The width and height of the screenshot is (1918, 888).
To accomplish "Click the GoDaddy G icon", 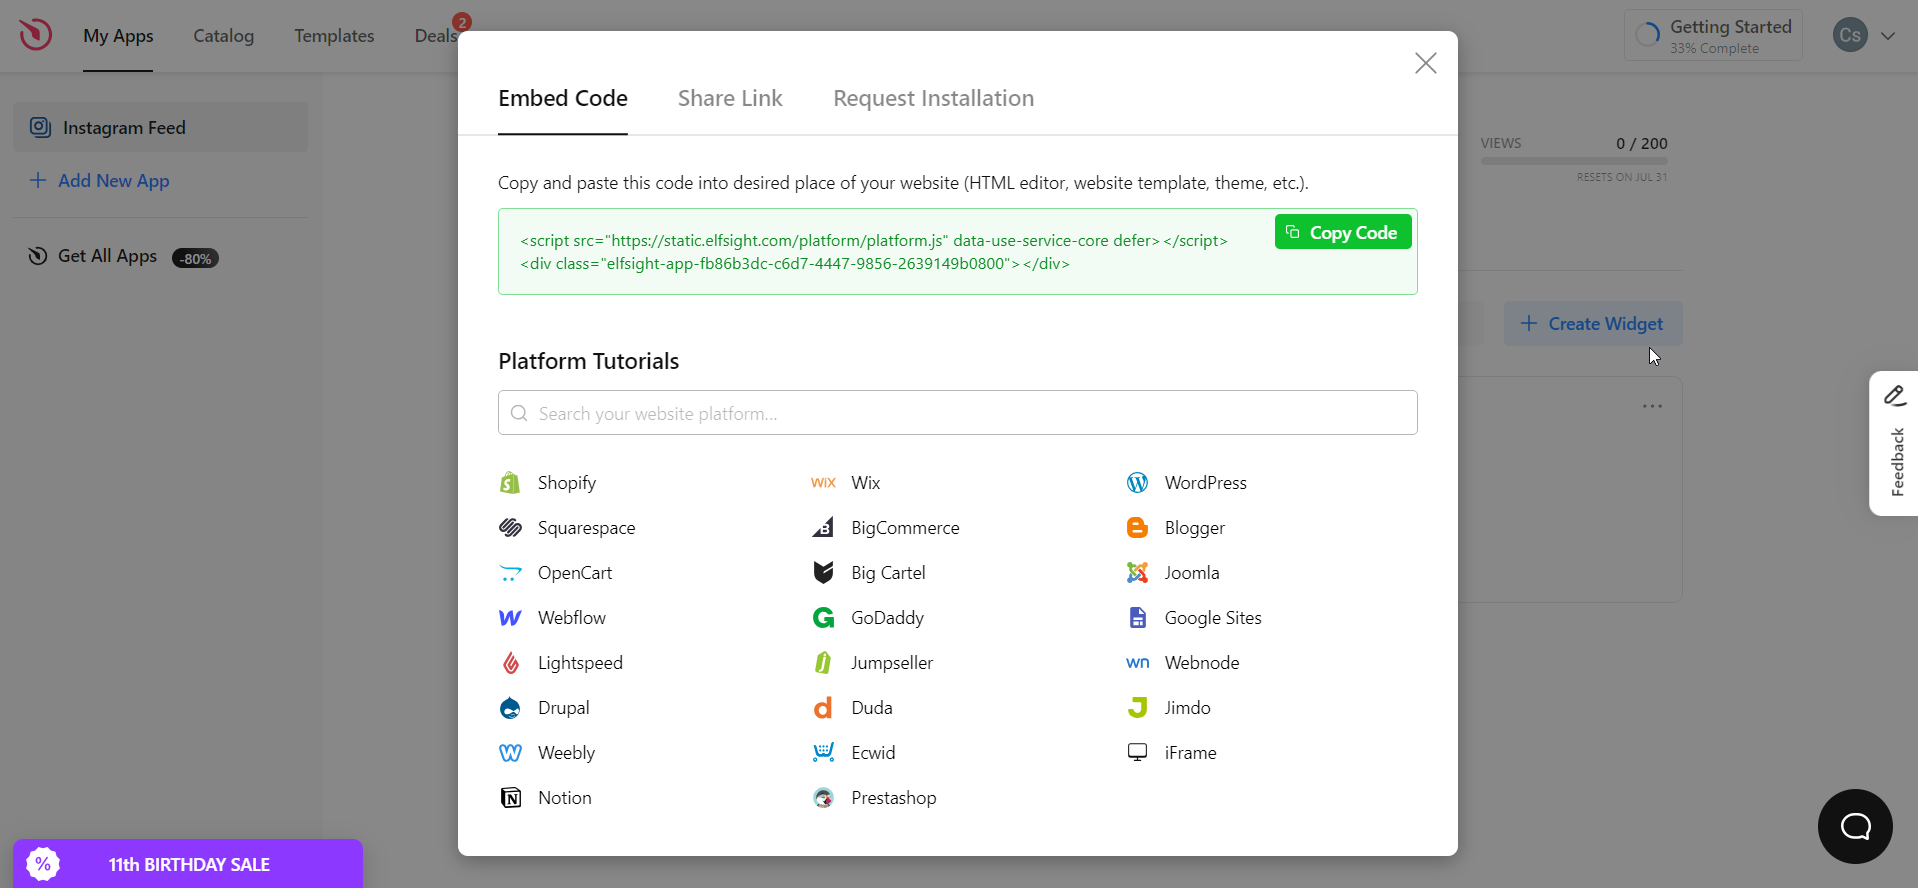I will point(823,618).
